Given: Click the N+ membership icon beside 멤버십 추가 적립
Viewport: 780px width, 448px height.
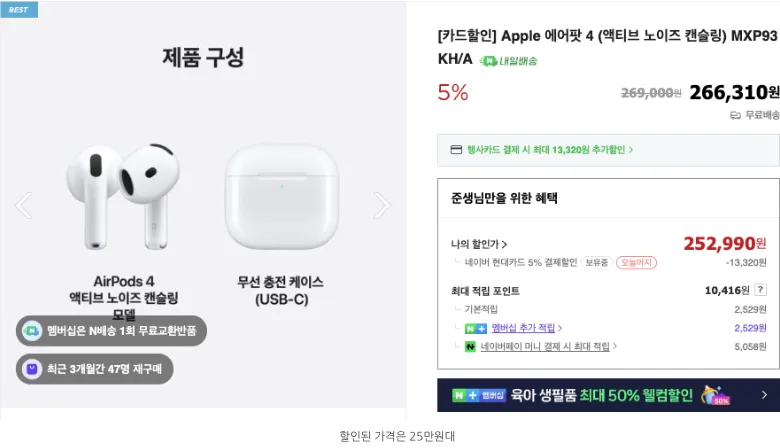Looking at the screenshot, I should [476, 328].
